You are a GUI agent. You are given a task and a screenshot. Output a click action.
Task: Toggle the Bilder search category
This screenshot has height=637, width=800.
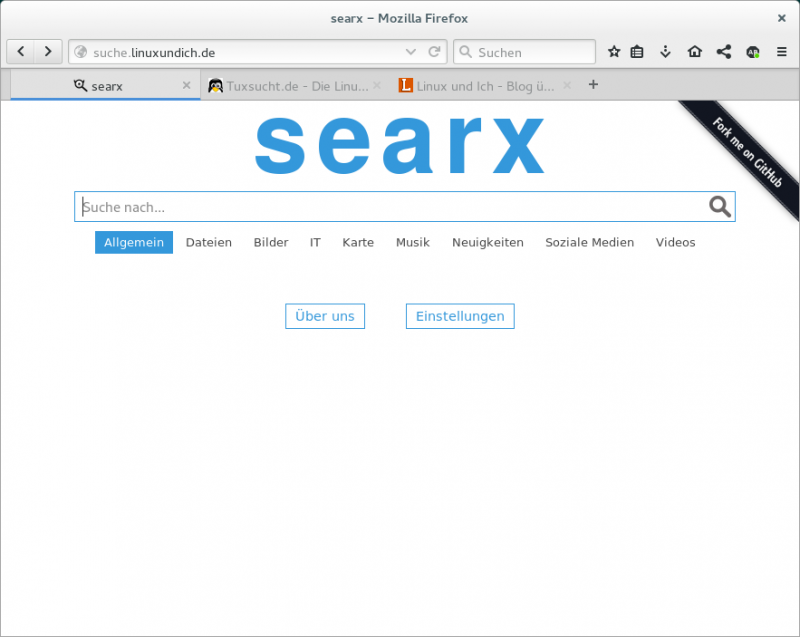(x=270, y=242)
